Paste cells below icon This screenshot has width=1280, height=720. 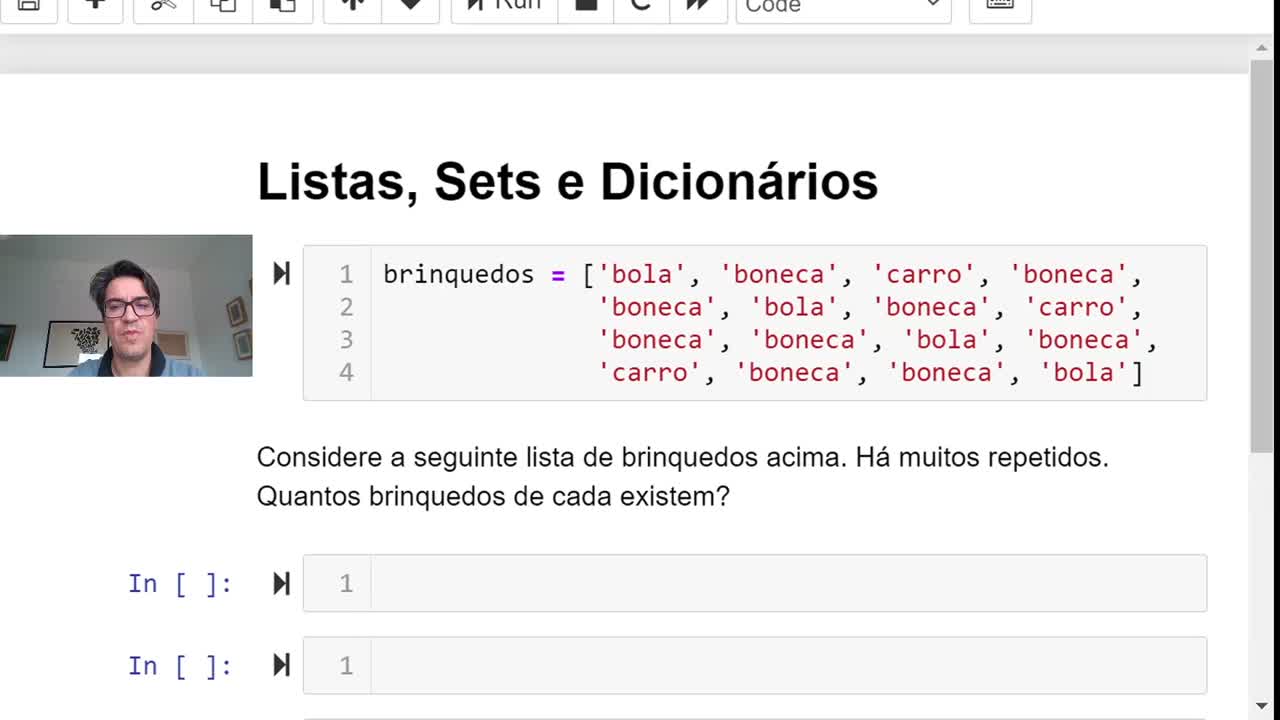click(283, 6)
